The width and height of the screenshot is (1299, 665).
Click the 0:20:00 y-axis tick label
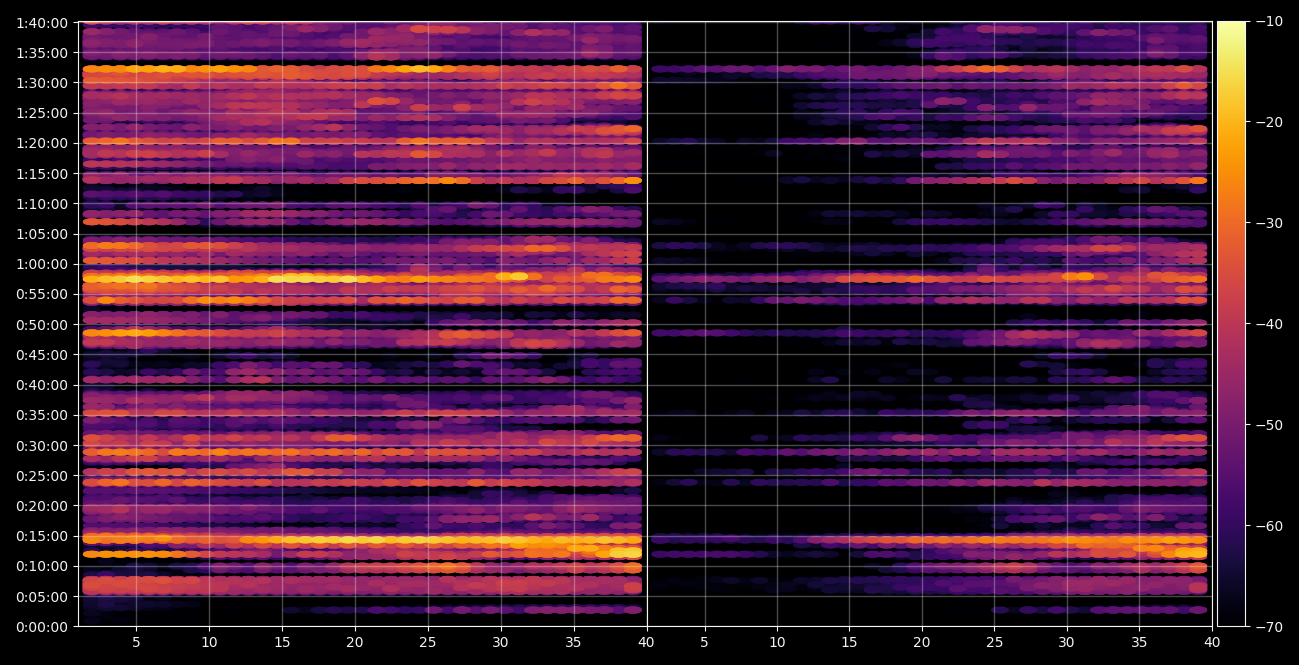[x=41, y=506]
